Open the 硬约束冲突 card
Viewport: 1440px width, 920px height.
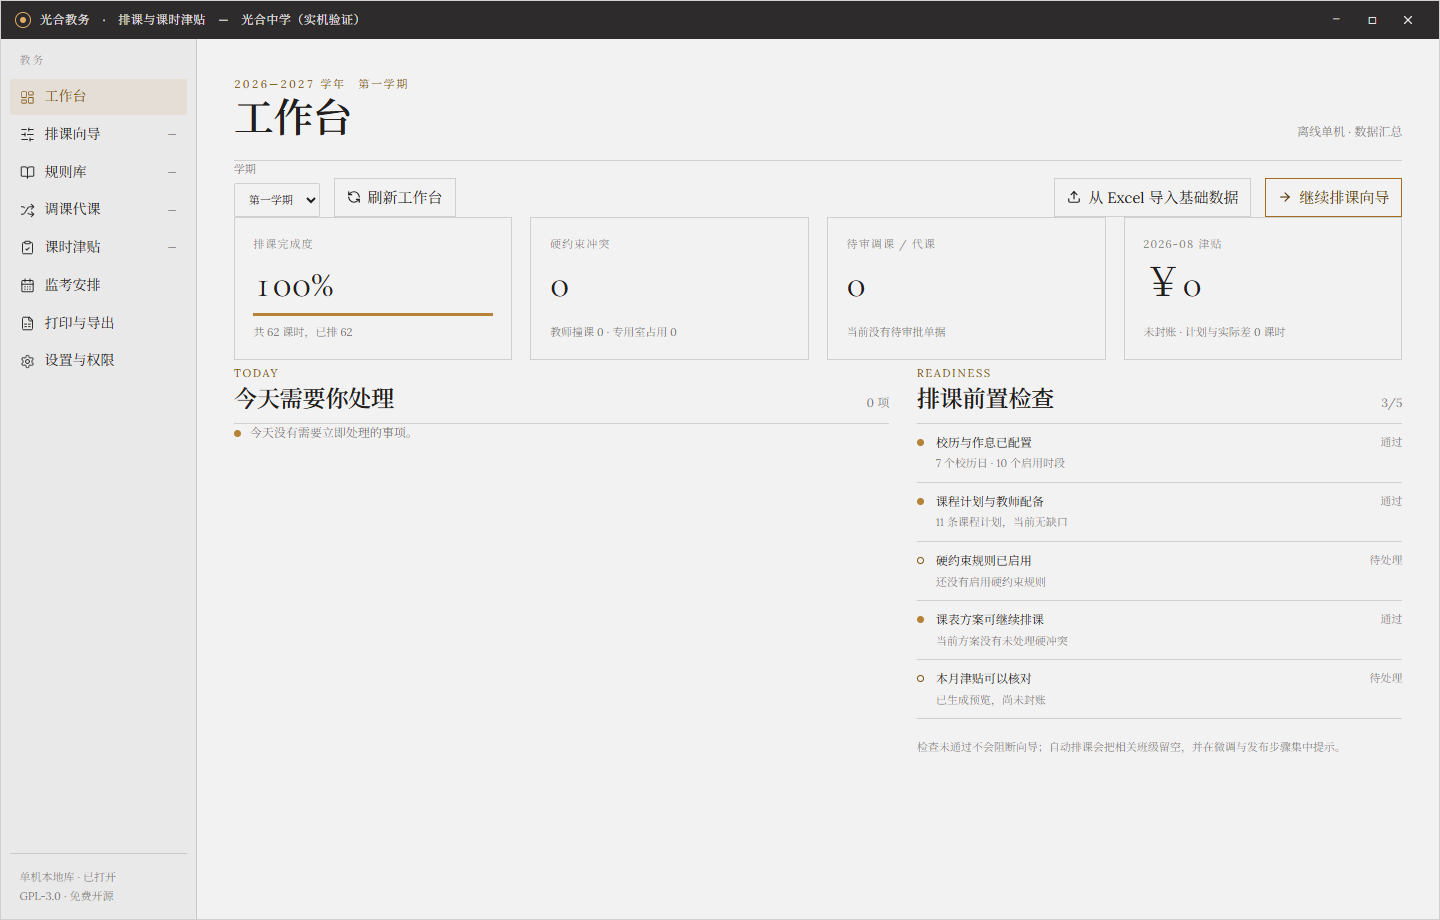point(669,288)
